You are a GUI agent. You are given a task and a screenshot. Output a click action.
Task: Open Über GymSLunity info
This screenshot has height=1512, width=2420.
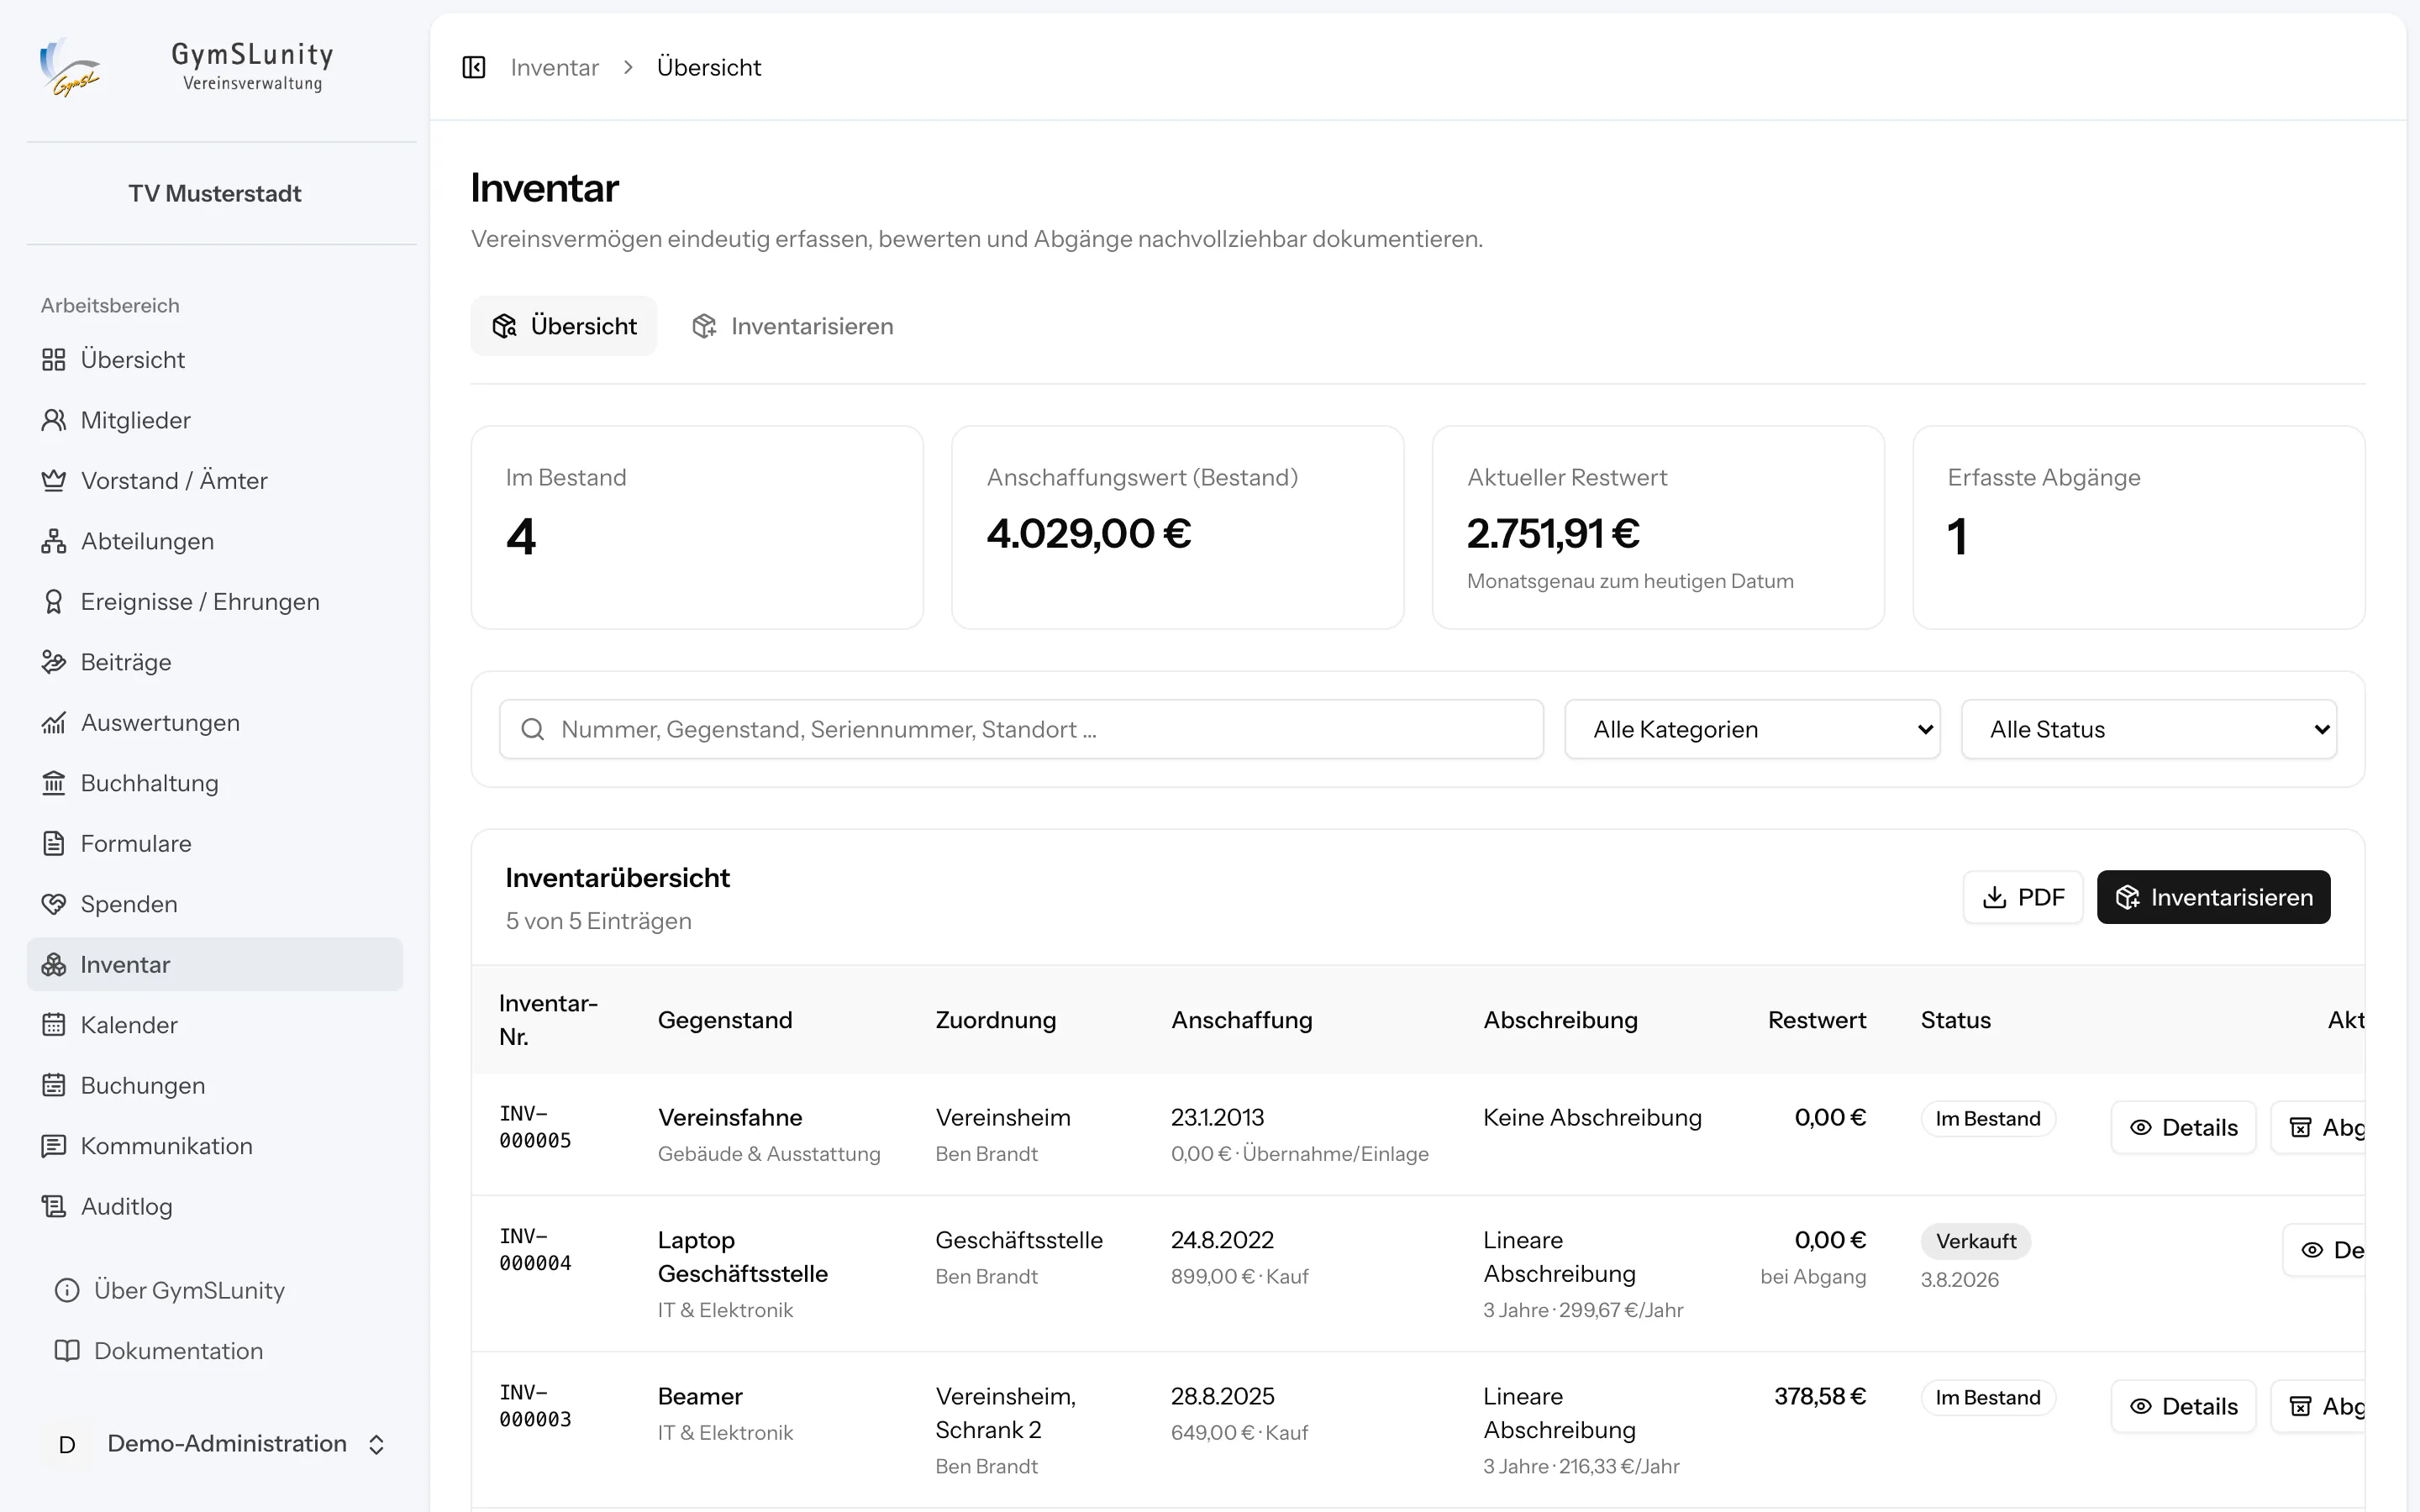pos(215,1291)
